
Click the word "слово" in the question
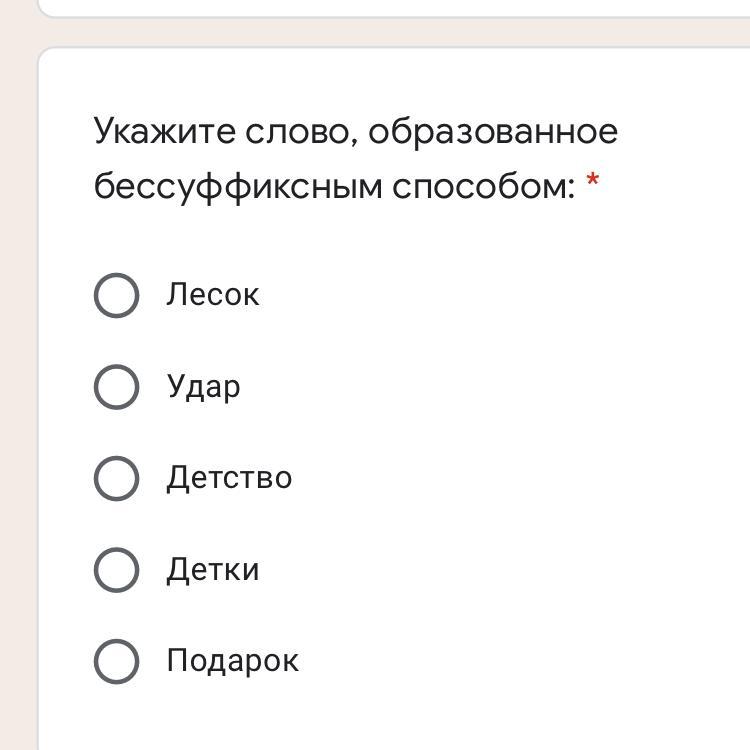pos(297,132)
